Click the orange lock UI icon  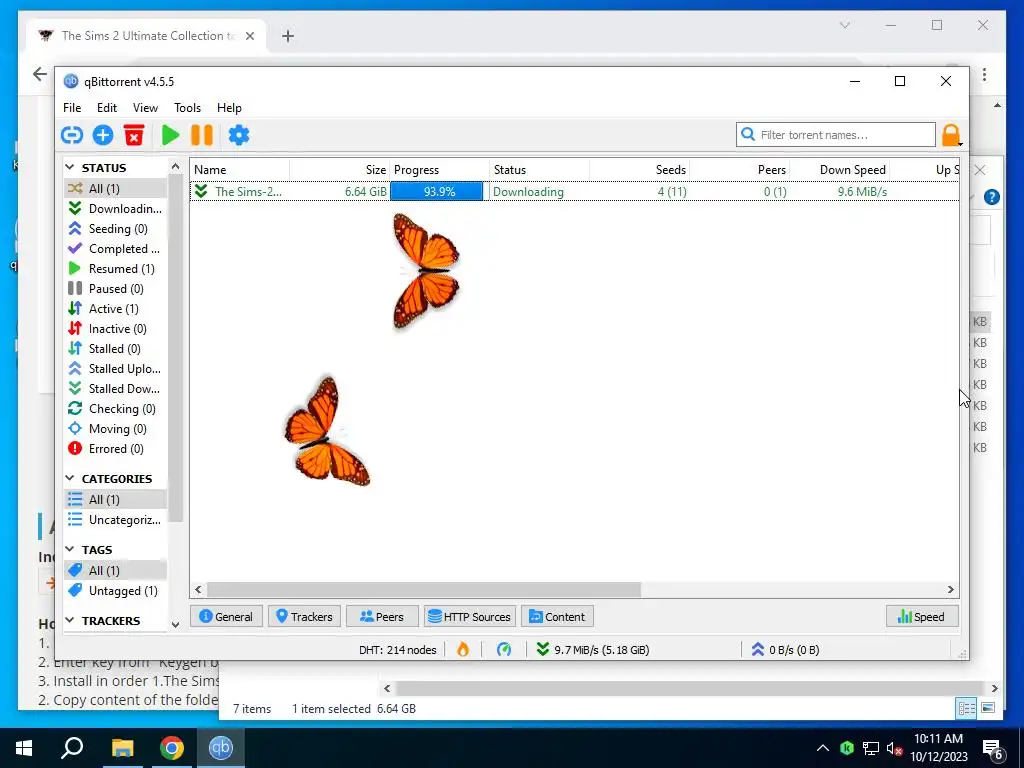(951, 135)
